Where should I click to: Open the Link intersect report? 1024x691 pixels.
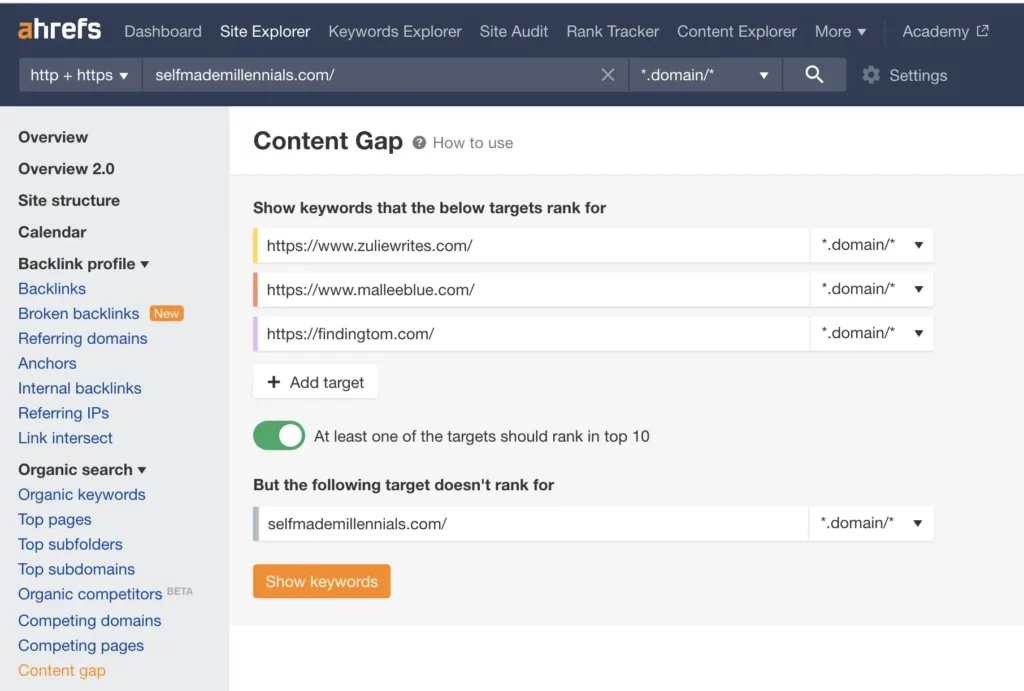coord(65,438)
